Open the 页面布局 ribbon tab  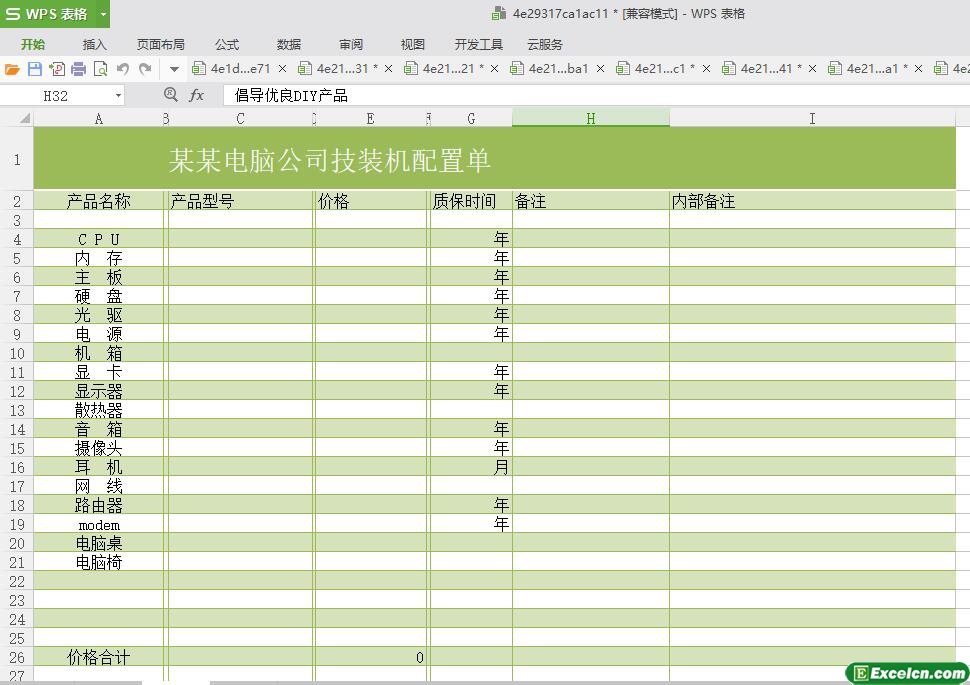pyautogui.click(x=161, y=45)
